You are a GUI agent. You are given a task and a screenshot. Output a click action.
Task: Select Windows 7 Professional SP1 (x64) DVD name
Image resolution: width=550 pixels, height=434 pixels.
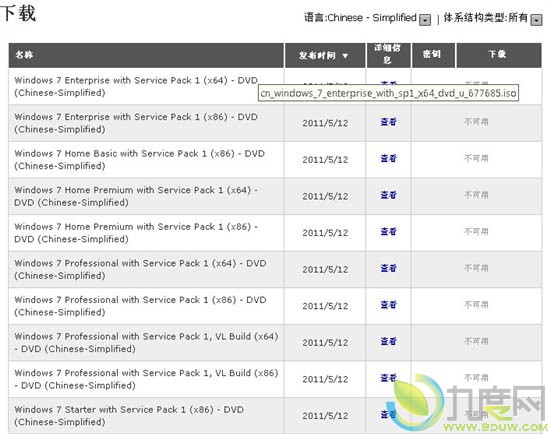140,269
